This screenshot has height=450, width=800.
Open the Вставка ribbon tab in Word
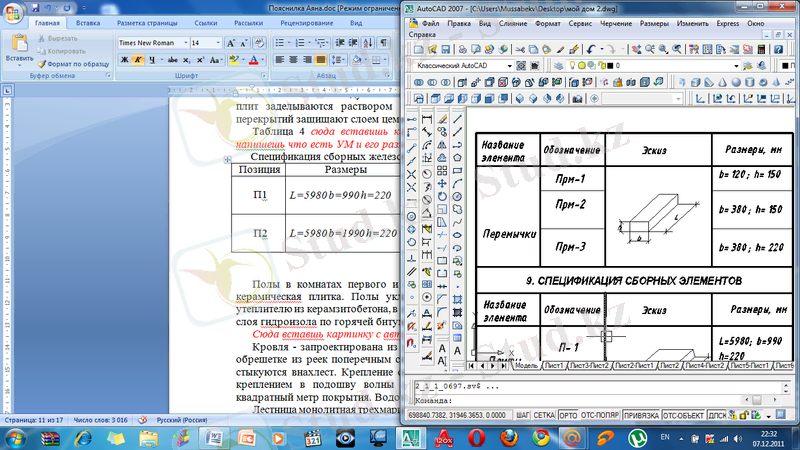(x=88, y=21)
